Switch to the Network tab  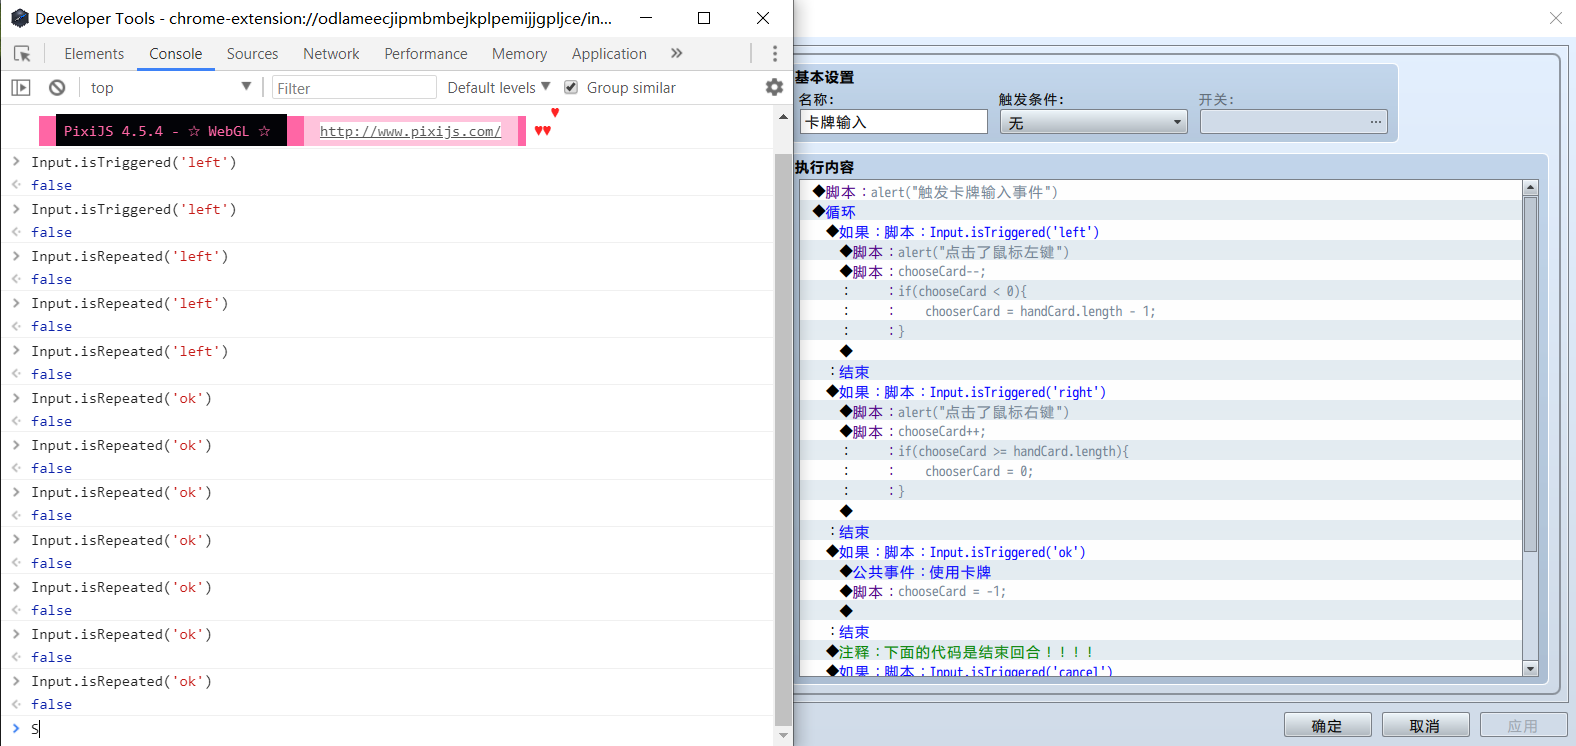(x=331, y=54)
